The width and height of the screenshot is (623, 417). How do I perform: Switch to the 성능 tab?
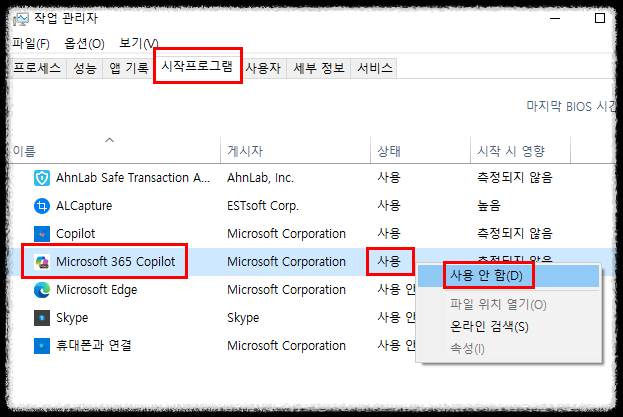tap(85, 68)
